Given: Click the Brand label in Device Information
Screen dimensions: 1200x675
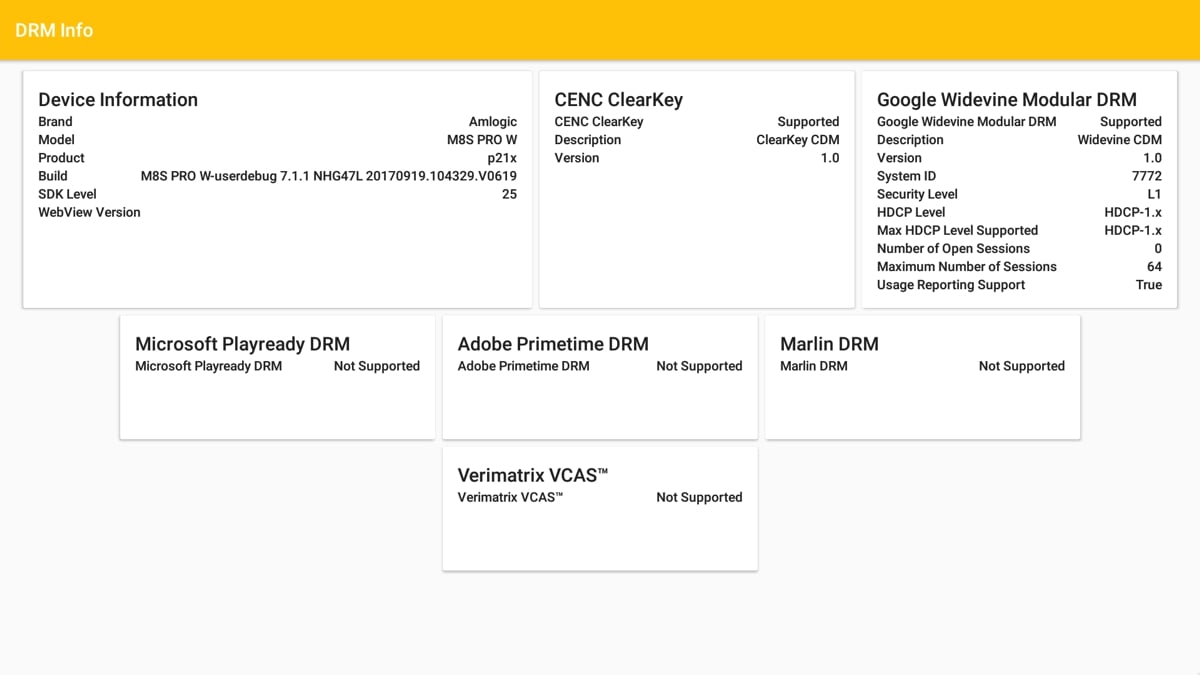Looking at the screenshot, I should coord(55,122).
